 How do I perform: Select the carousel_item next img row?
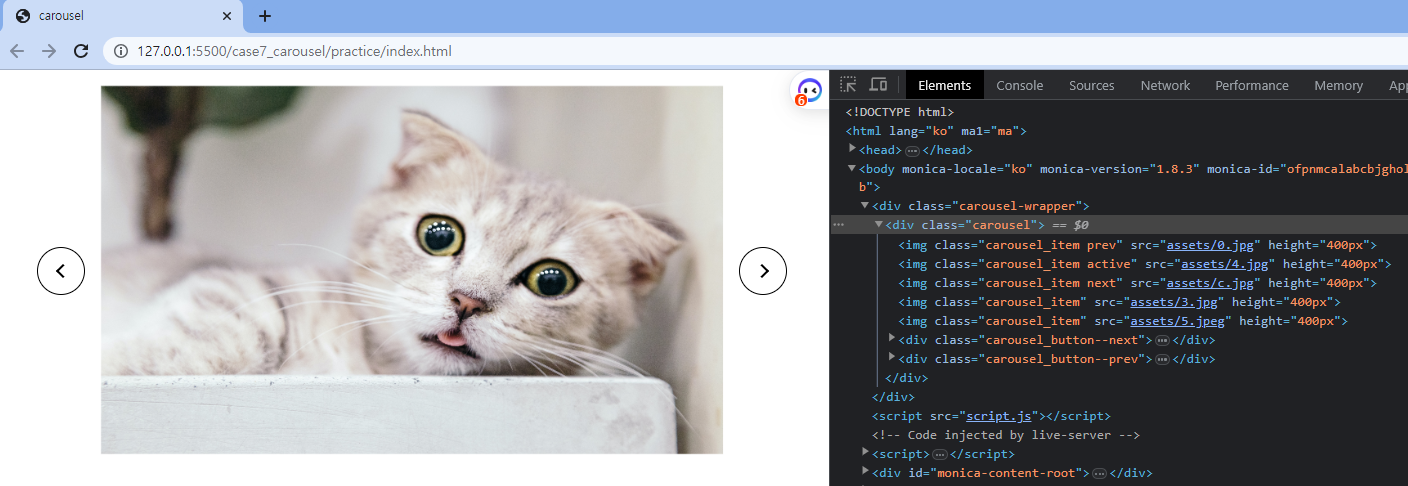[1138, 283]
